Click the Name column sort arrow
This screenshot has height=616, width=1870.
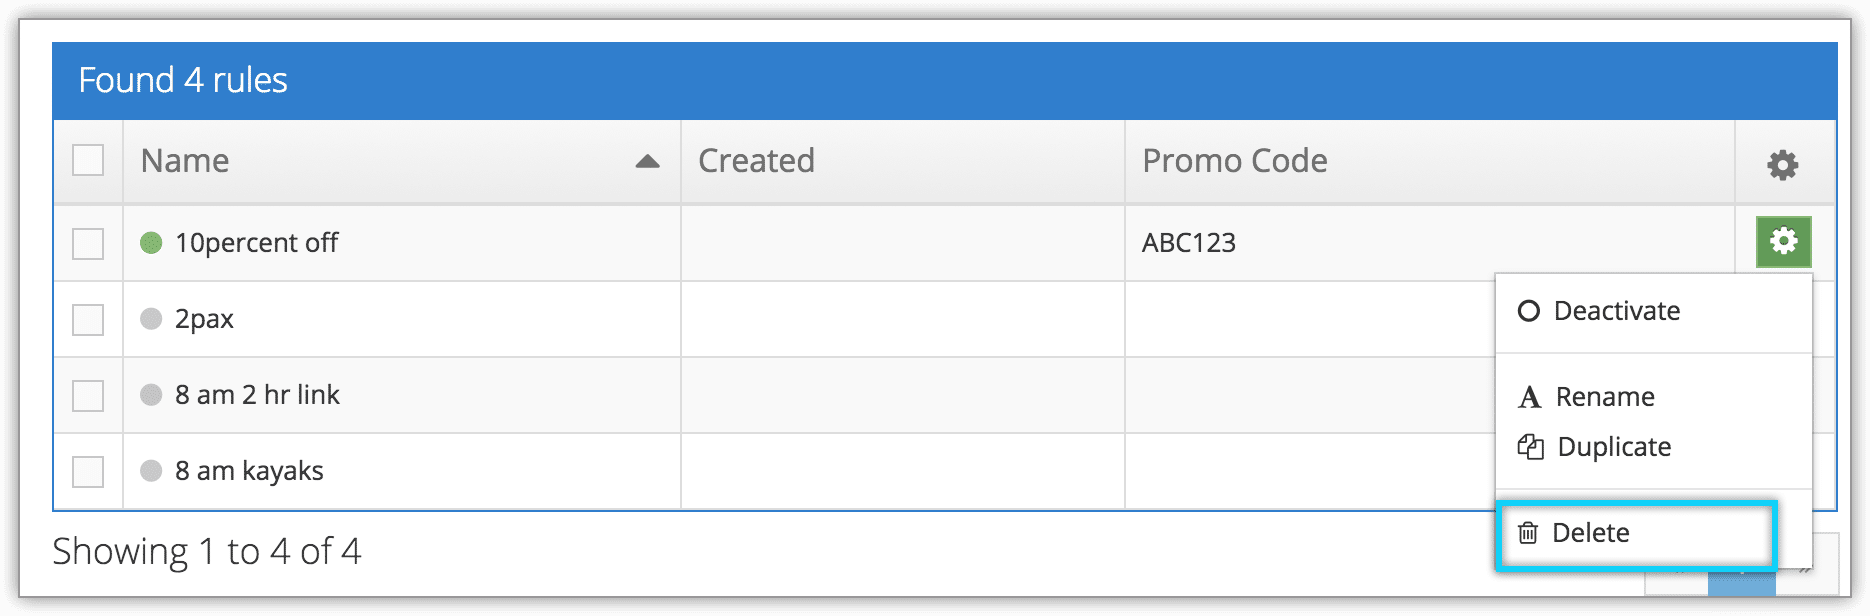647,161
